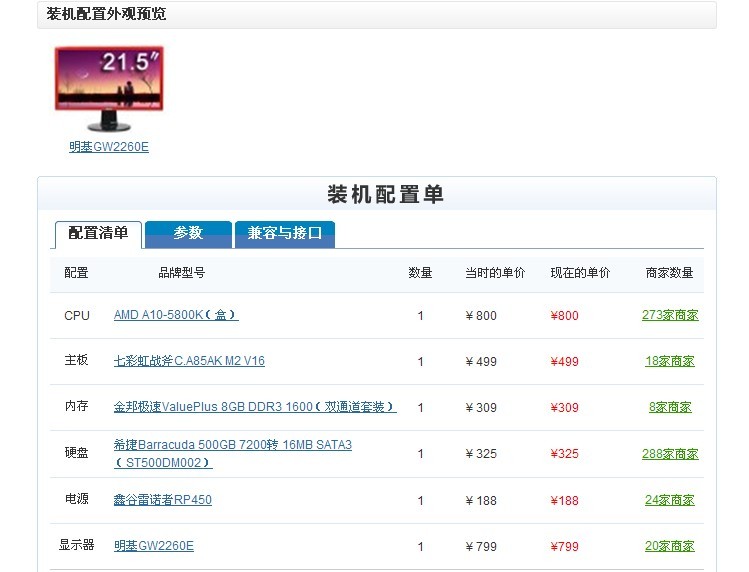View the 273家商家 merchants link

click(670, 315)
